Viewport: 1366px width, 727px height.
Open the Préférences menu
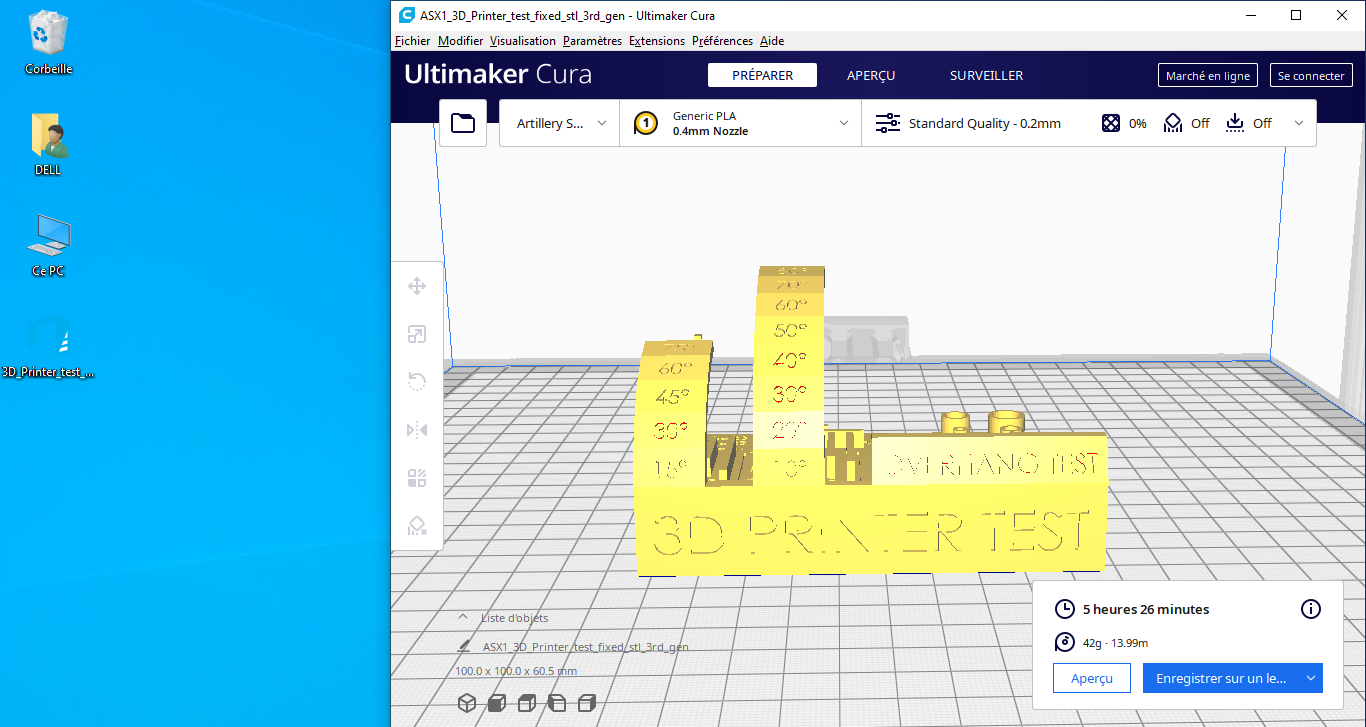[x=722, y=41]
